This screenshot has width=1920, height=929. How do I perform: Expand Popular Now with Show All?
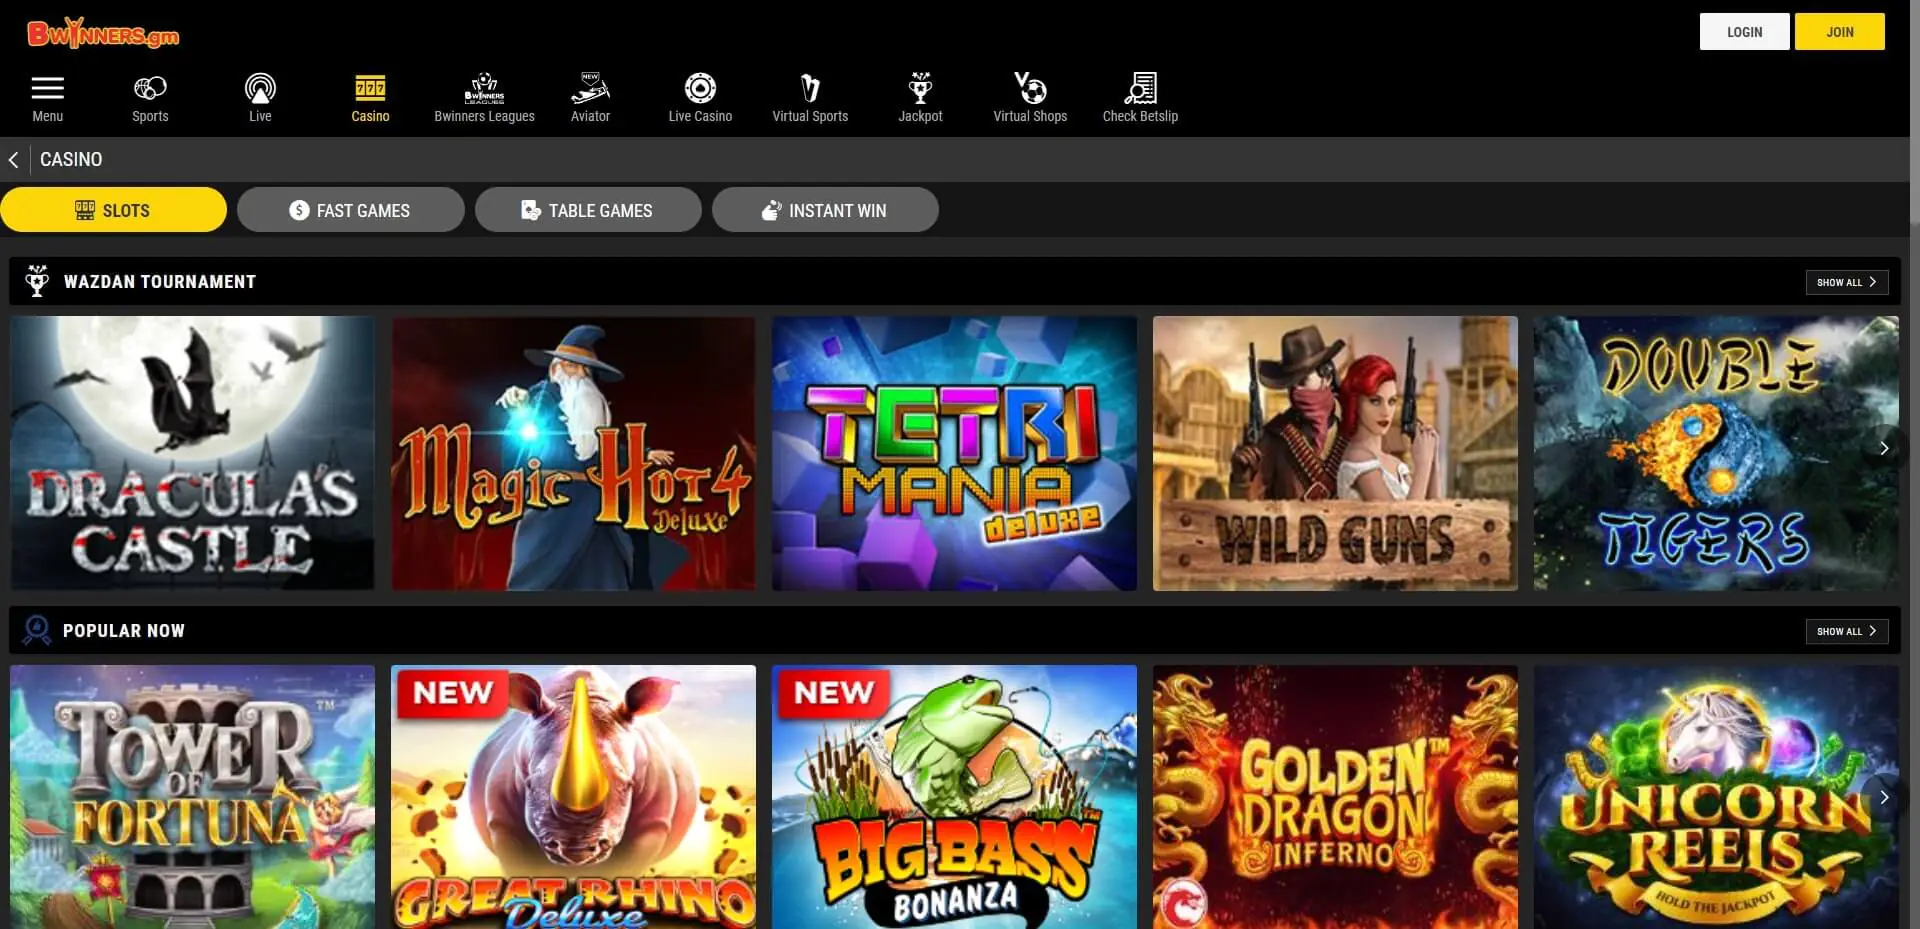[x=1846, y=632]
